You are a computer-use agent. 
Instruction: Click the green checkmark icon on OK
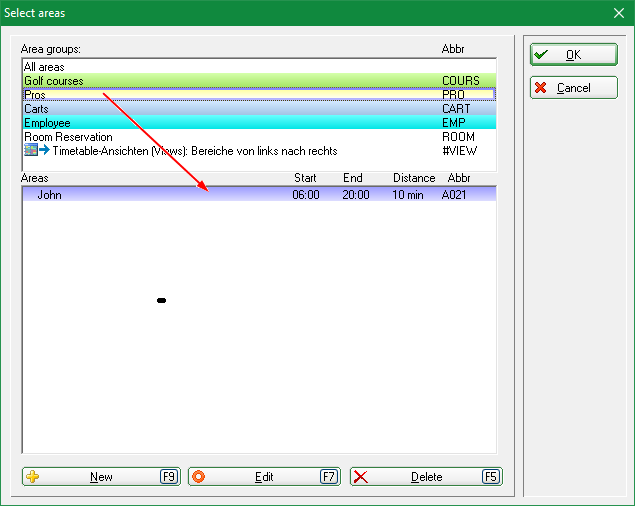540,55
